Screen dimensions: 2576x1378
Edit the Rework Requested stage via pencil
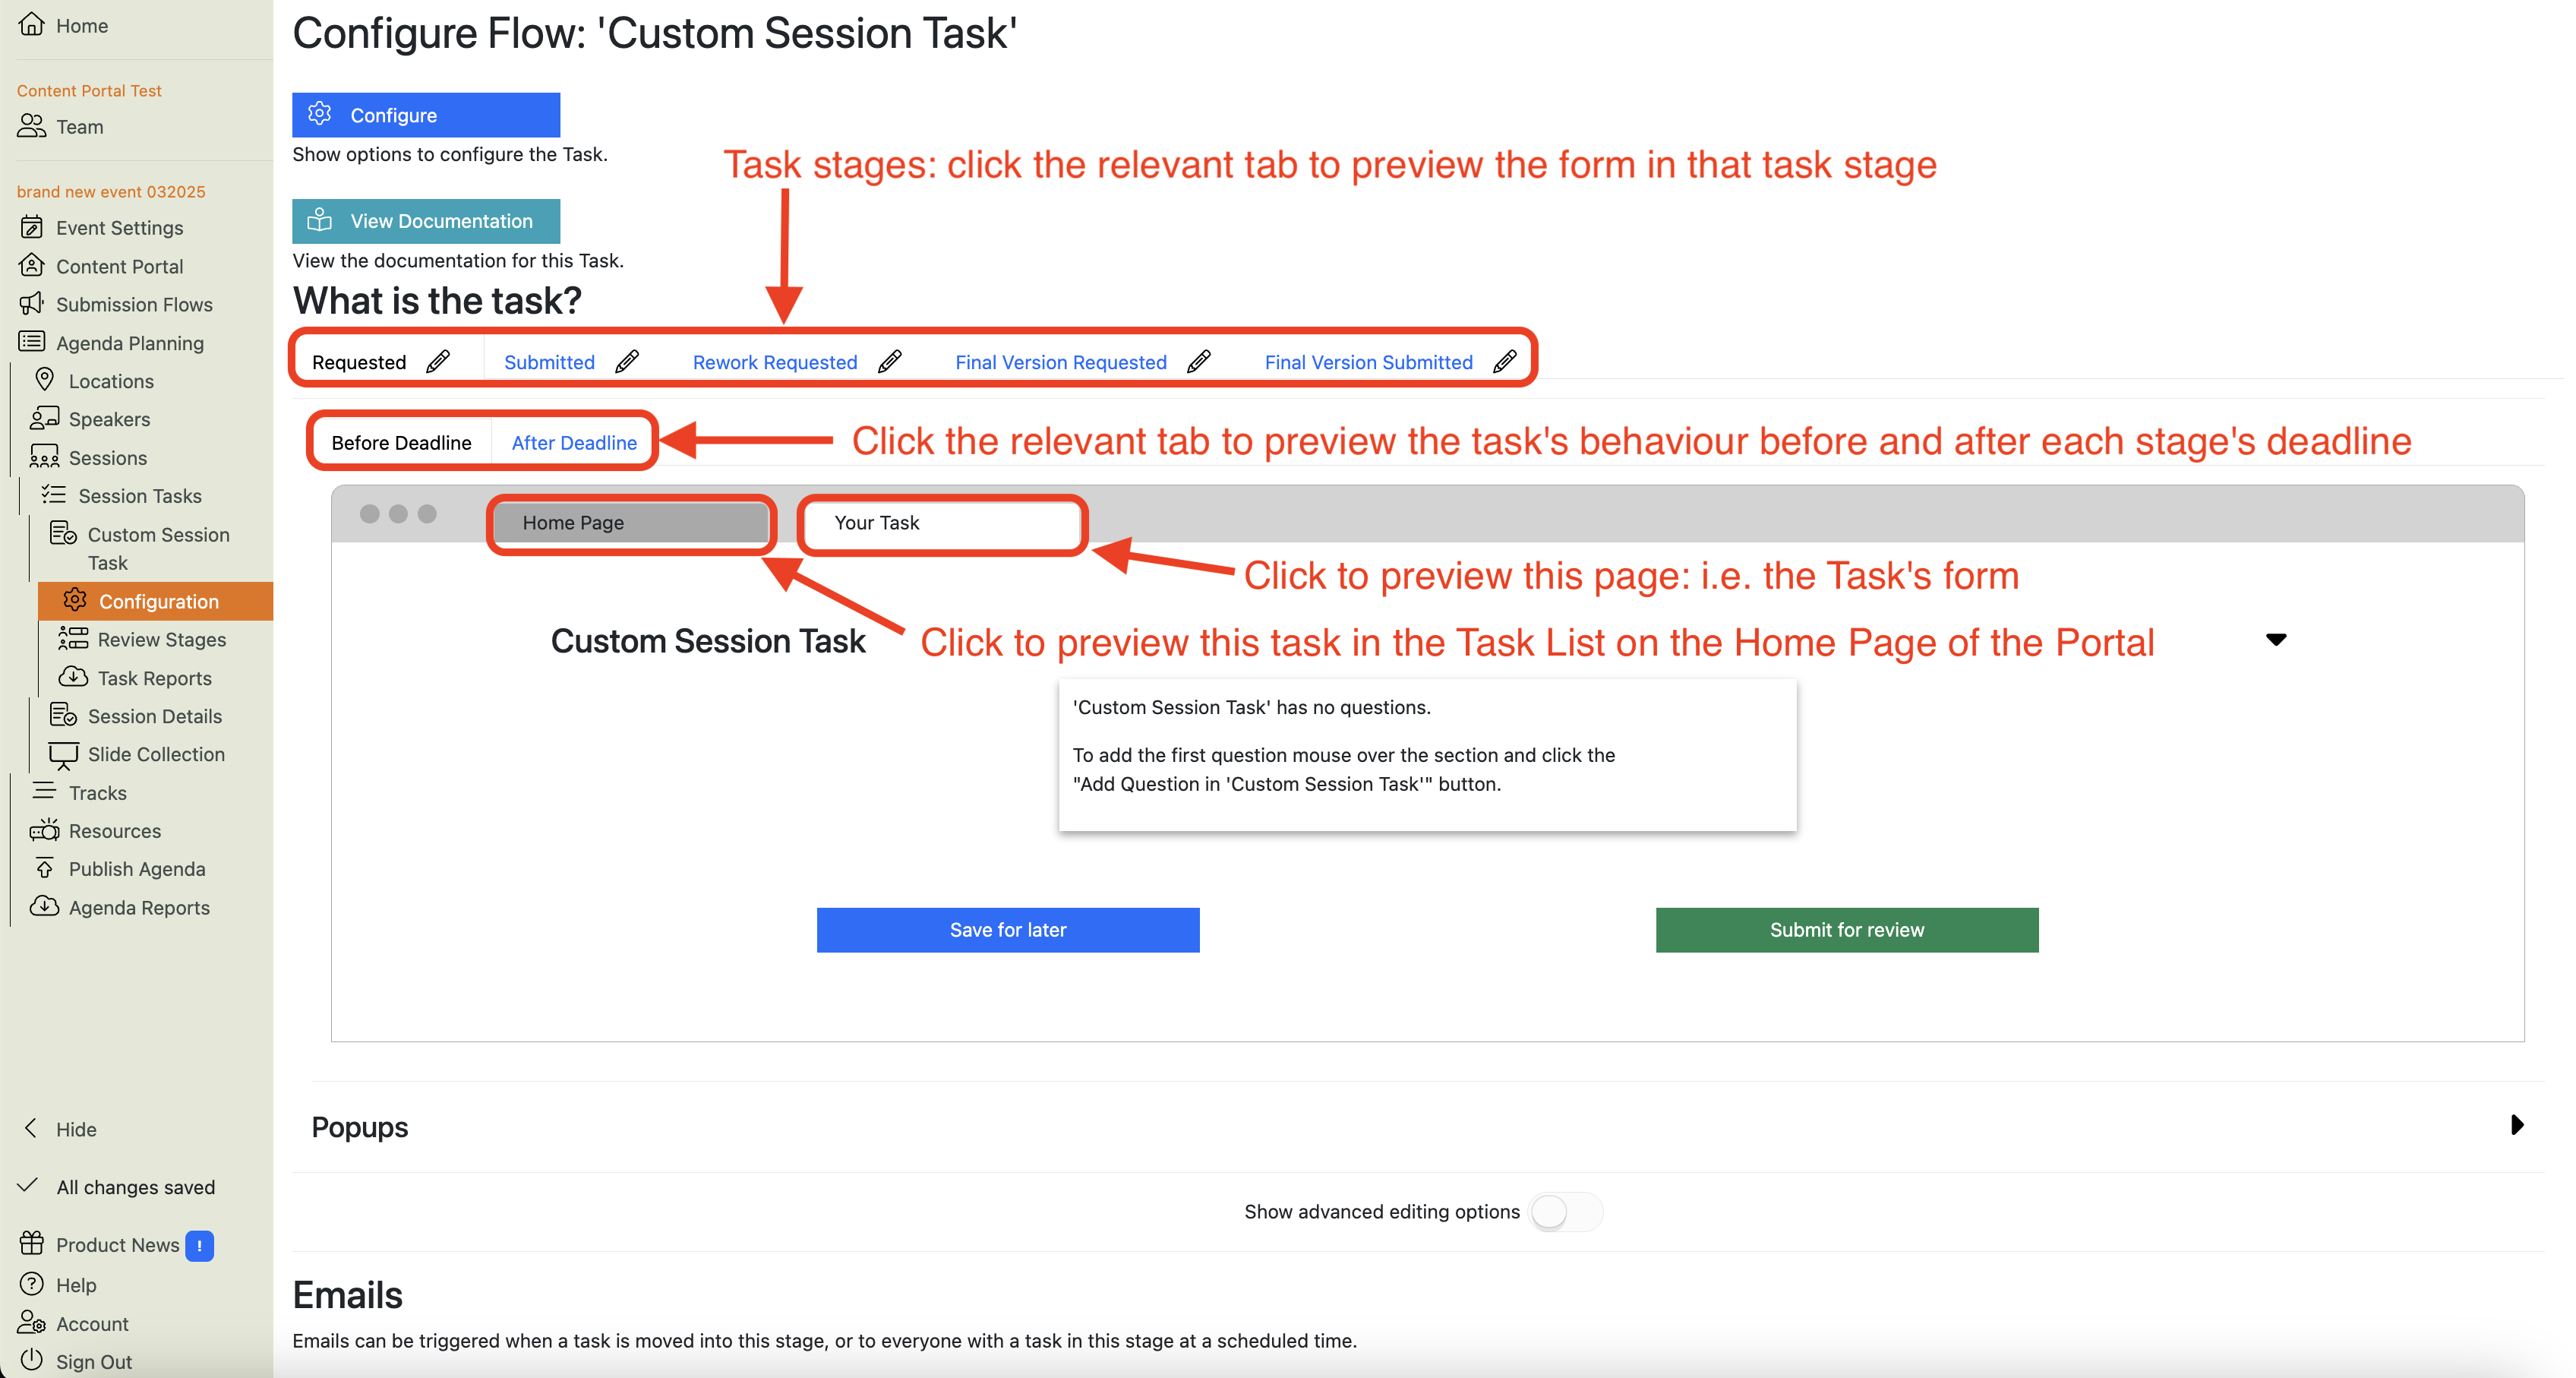click(x=890, y=361)
